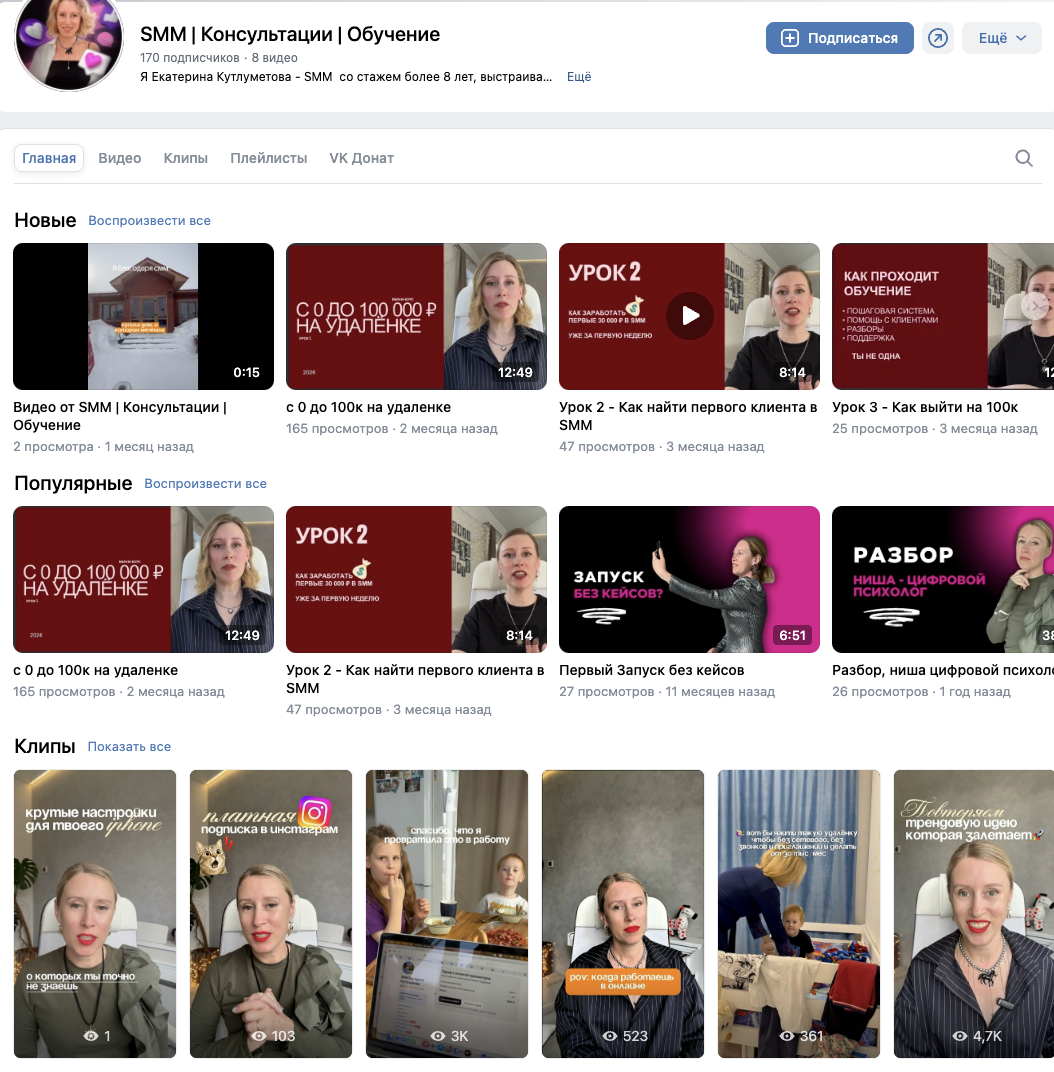Viewport: 1054px width, 1072px height.
Task: Open the Урок 2 thumbnail in Популярные
Action: click(x=416, y=579)
